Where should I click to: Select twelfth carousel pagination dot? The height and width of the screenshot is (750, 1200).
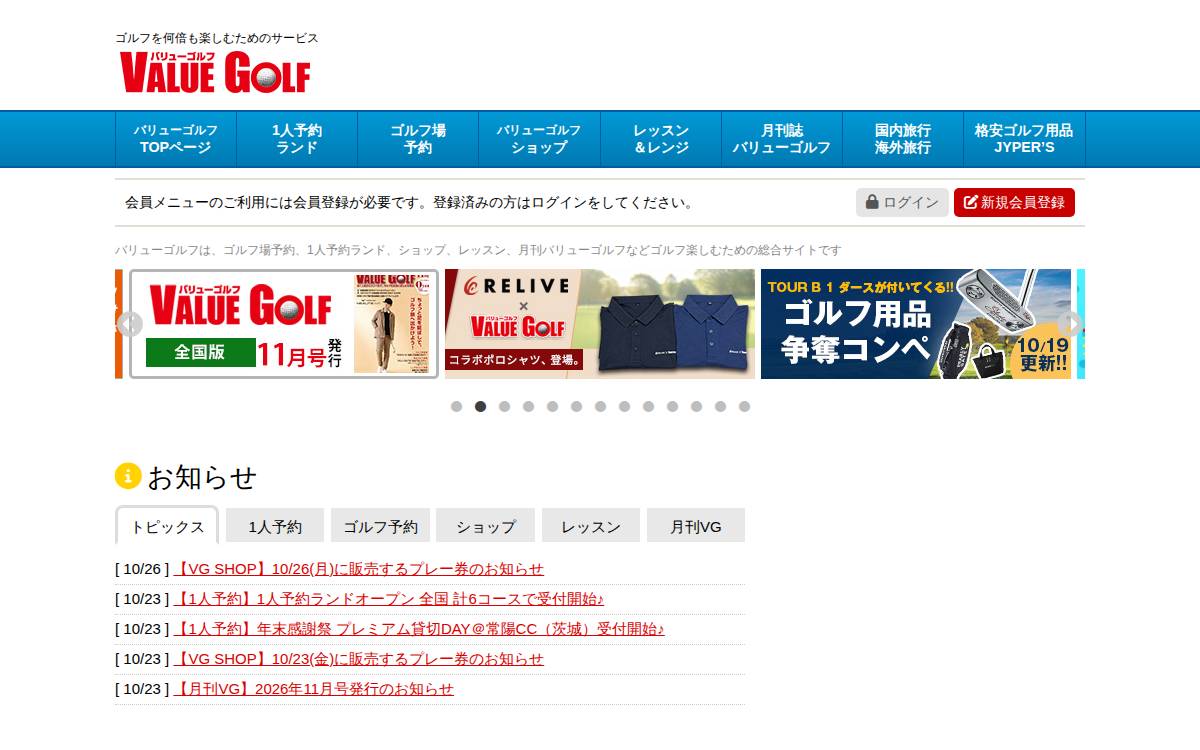pyautogui.click(x=720, y=406)
